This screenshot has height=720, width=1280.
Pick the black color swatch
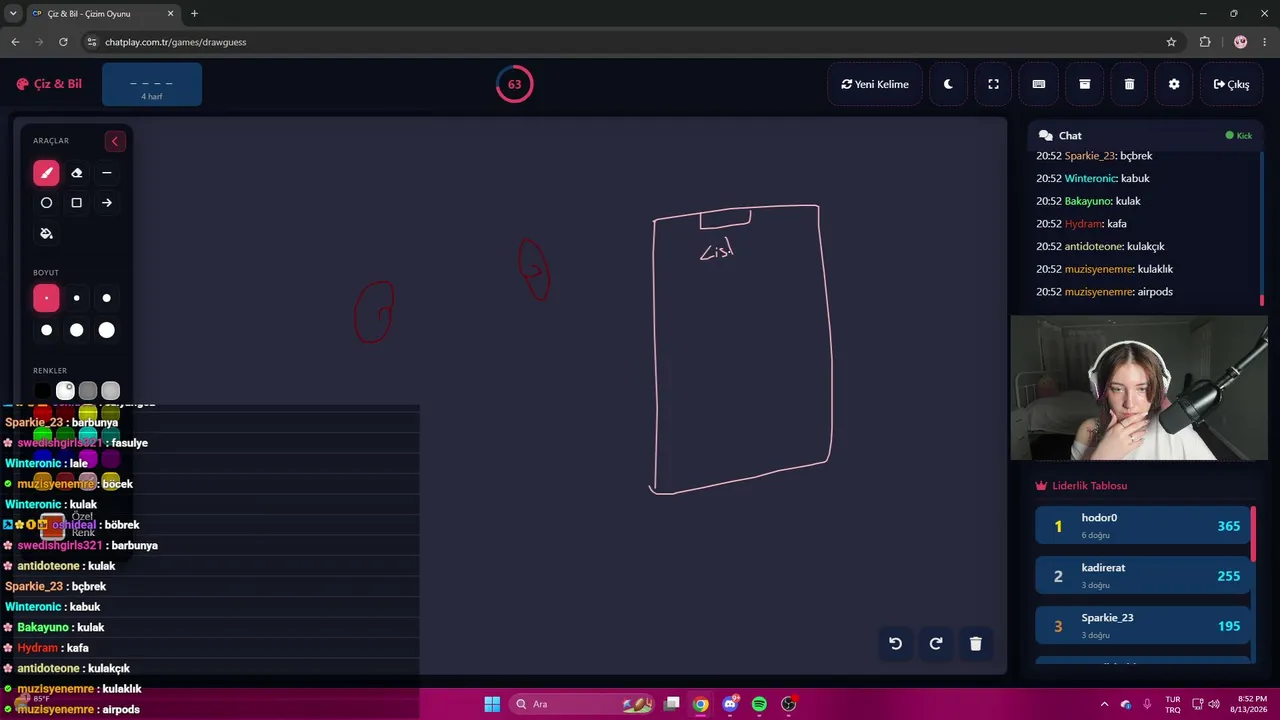(x=42, y=391)
